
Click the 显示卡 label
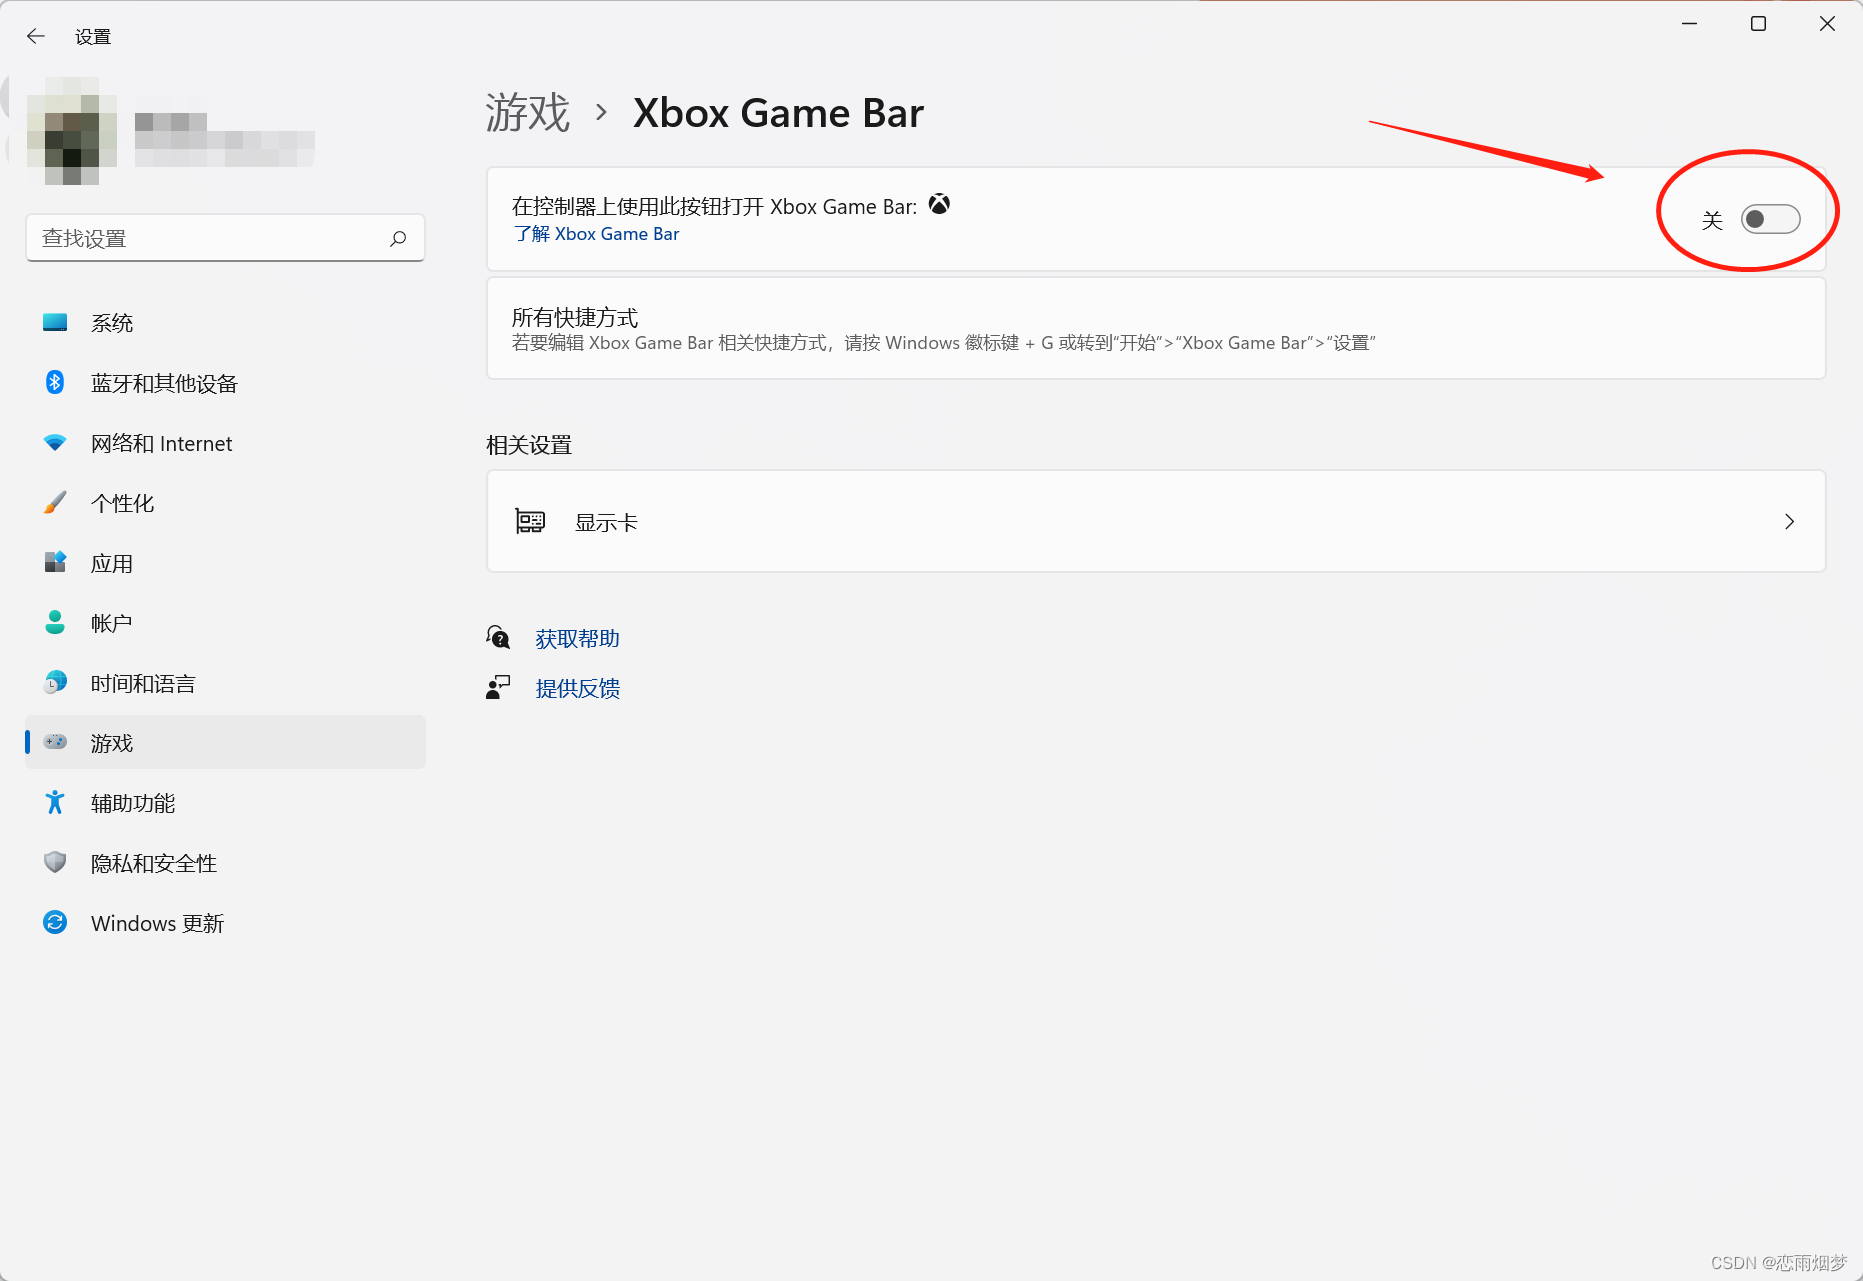click(606, 522)
